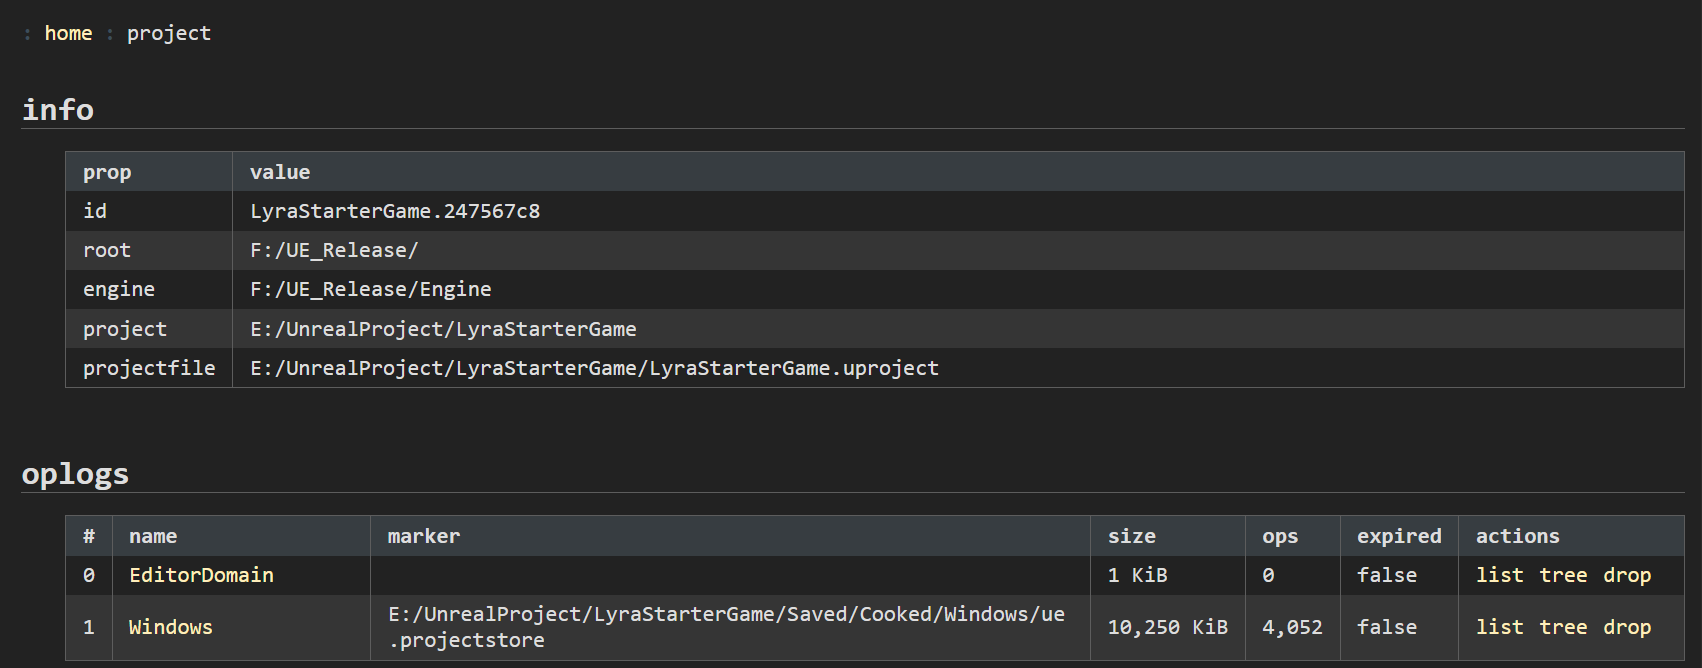Open the EditorDomain oplog link
The image size is (1702, 668).
click(x=201, y=575)
